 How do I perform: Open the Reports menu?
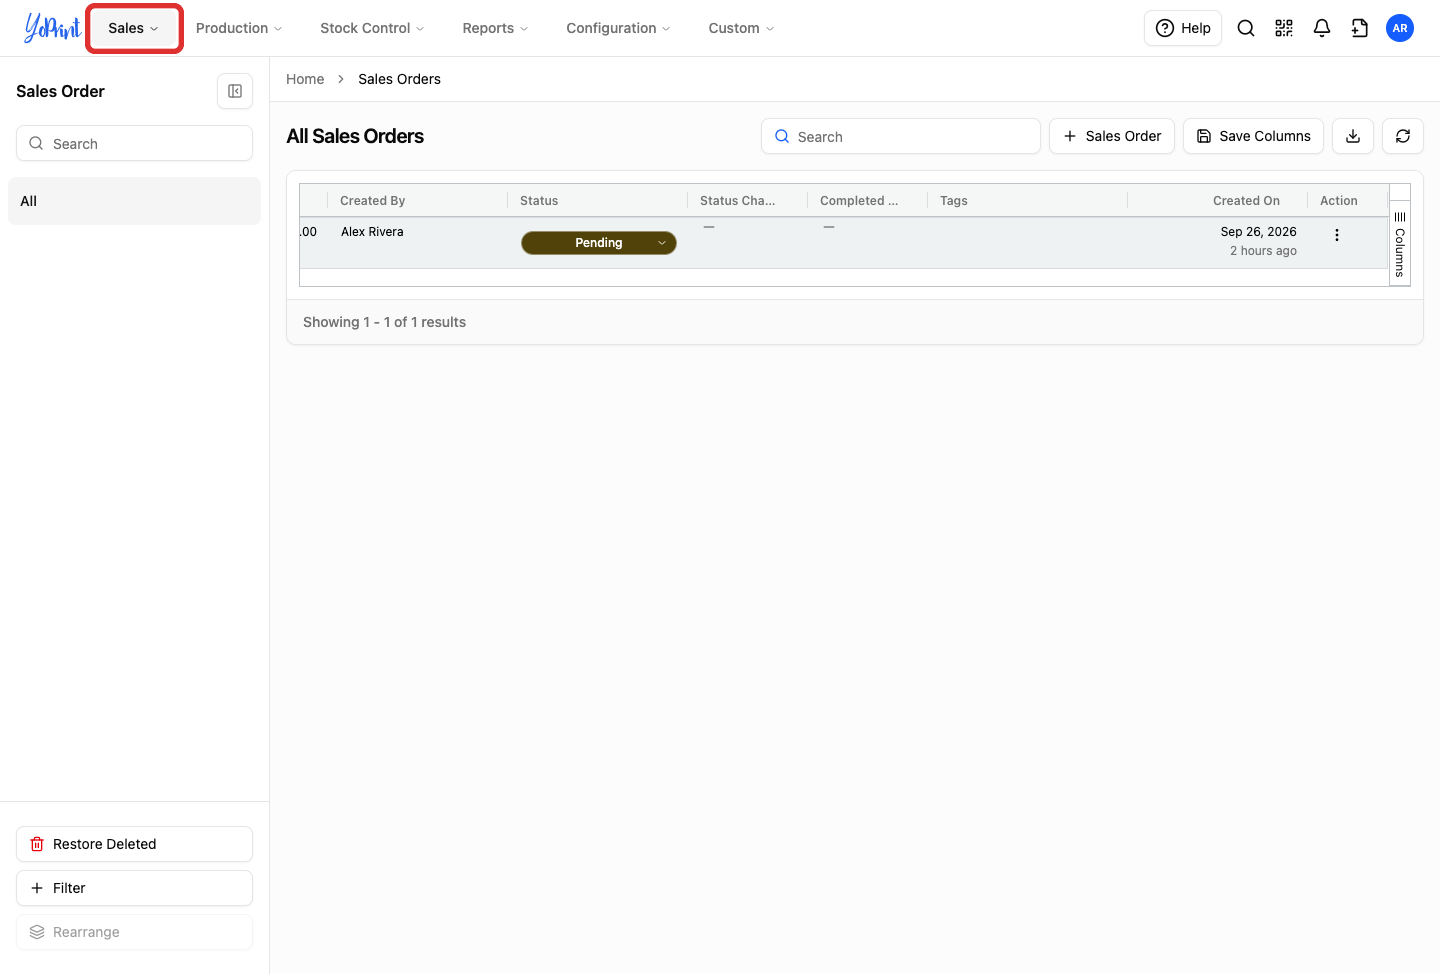tap(495, 28)
